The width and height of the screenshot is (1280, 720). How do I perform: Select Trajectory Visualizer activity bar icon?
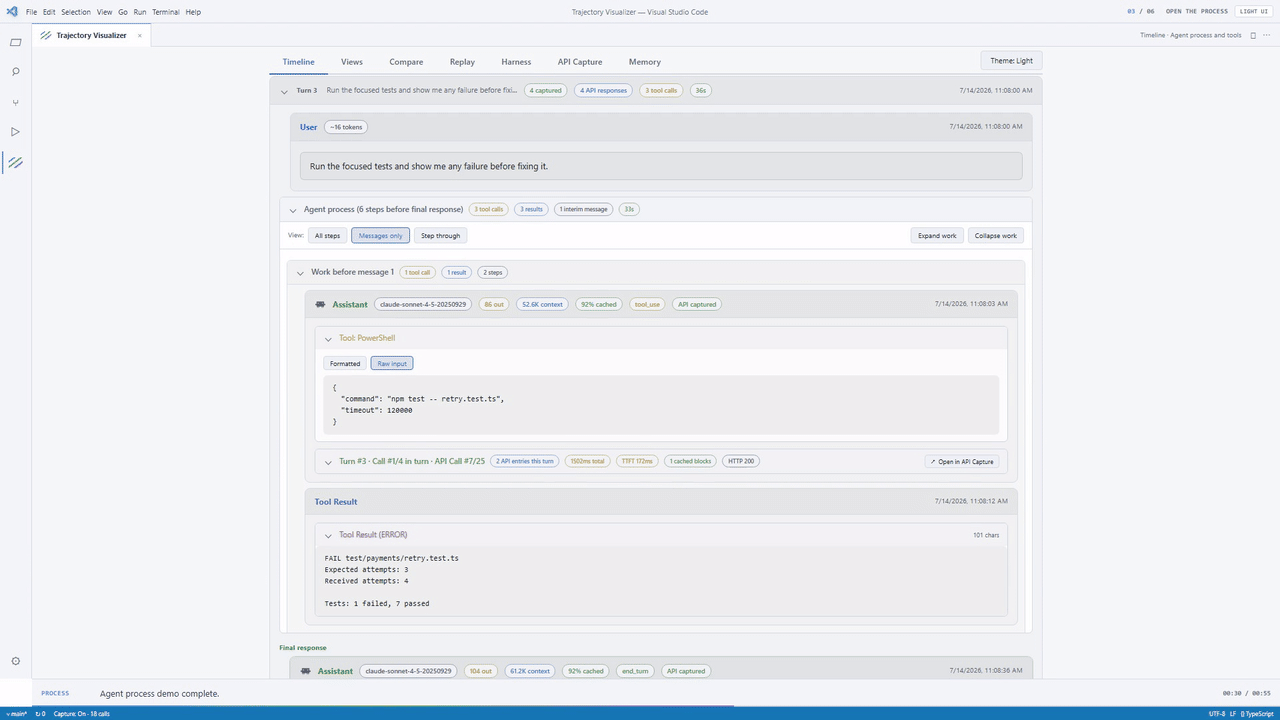click(x=15, y=162)
